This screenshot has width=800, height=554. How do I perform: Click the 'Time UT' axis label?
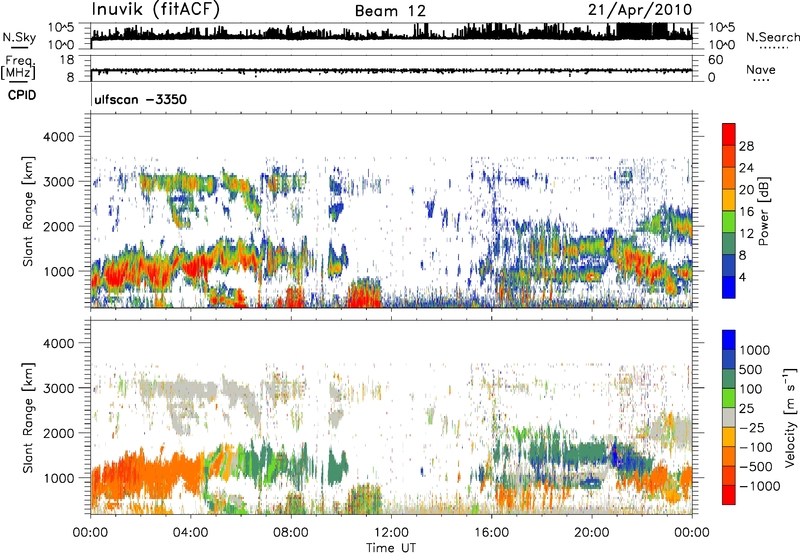click(x=391, y=548)
